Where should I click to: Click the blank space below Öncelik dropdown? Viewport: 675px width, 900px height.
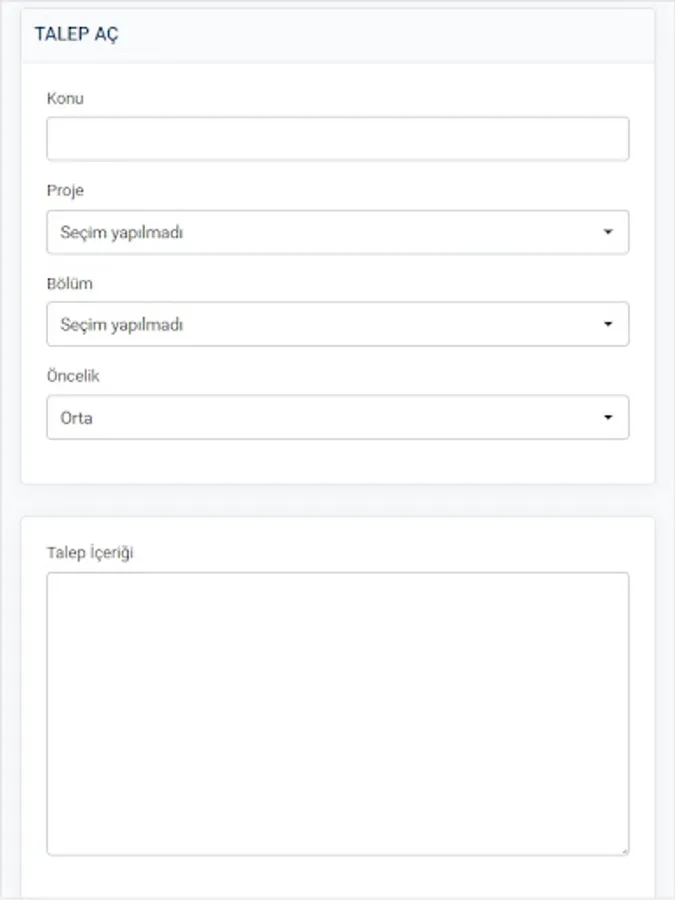337,461
